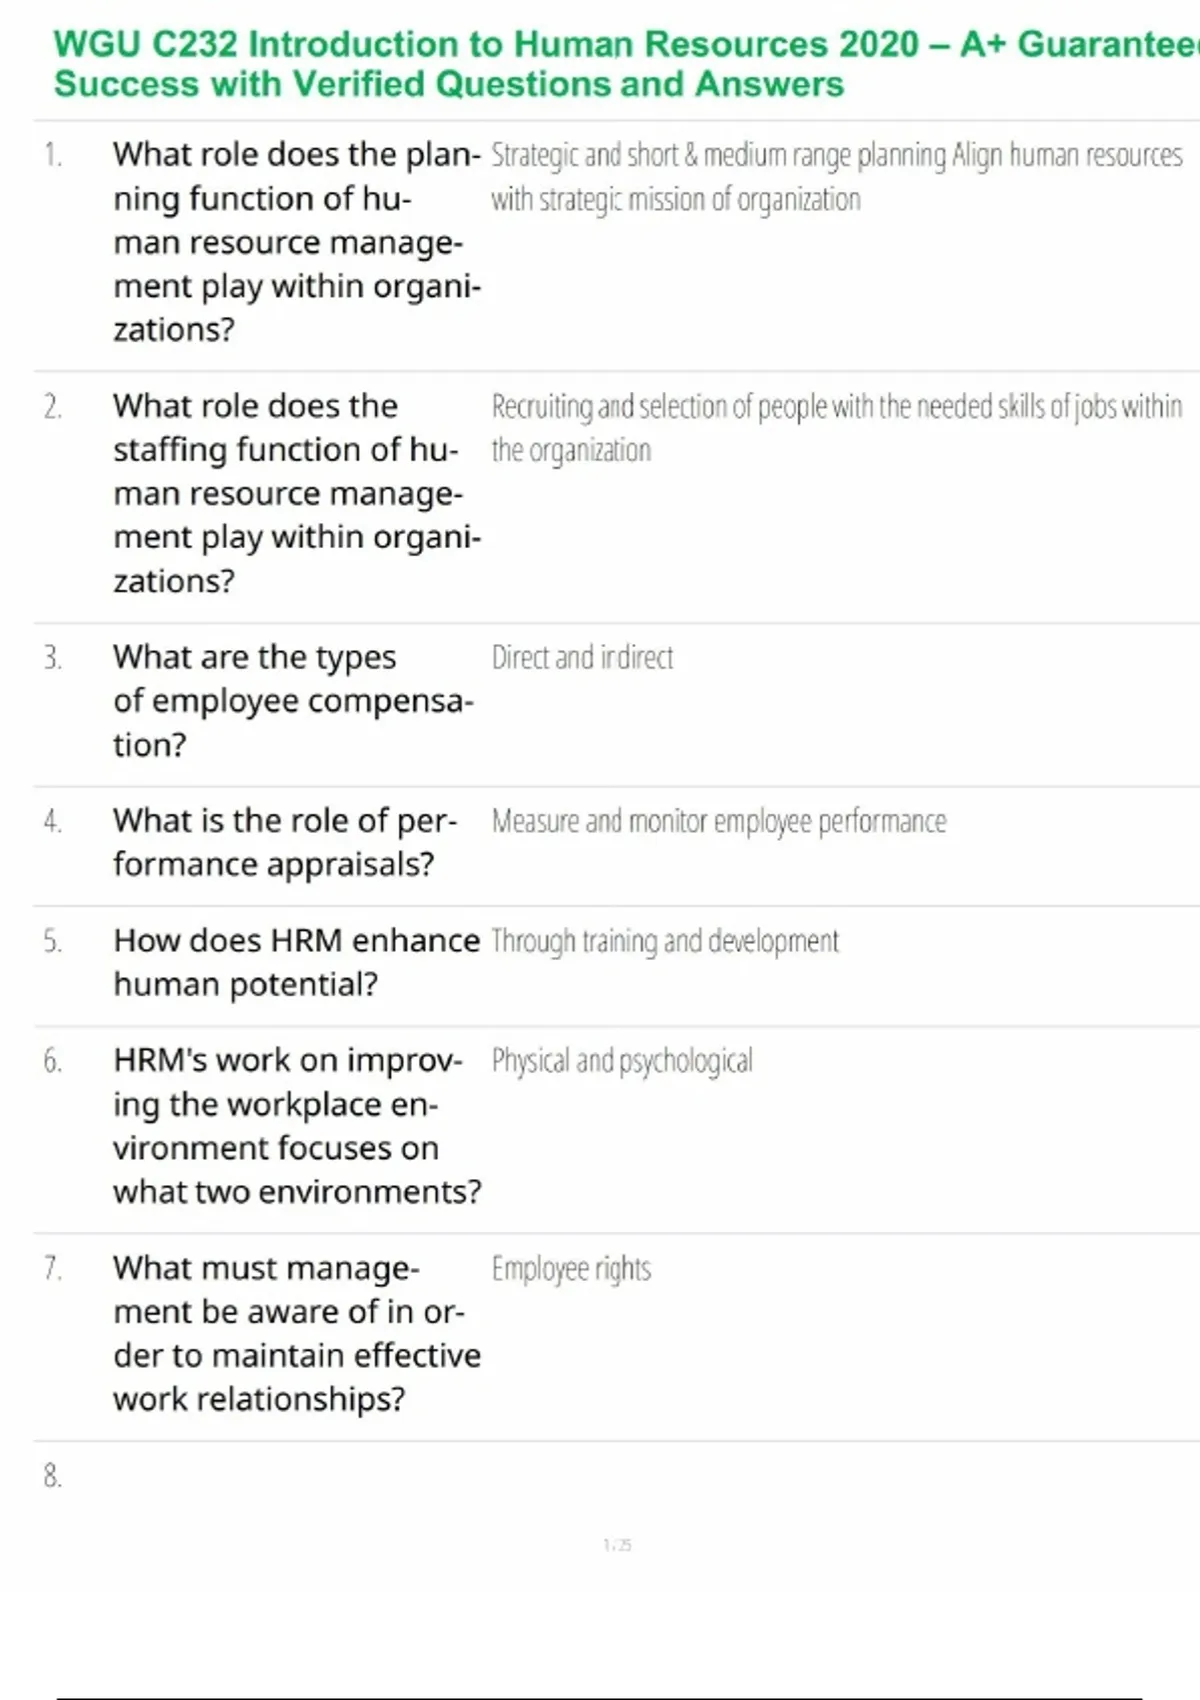The height and width of the screenshot is (1700, 1200).
Task: Click the planning function question text
Action: click(x=297, y=241)
